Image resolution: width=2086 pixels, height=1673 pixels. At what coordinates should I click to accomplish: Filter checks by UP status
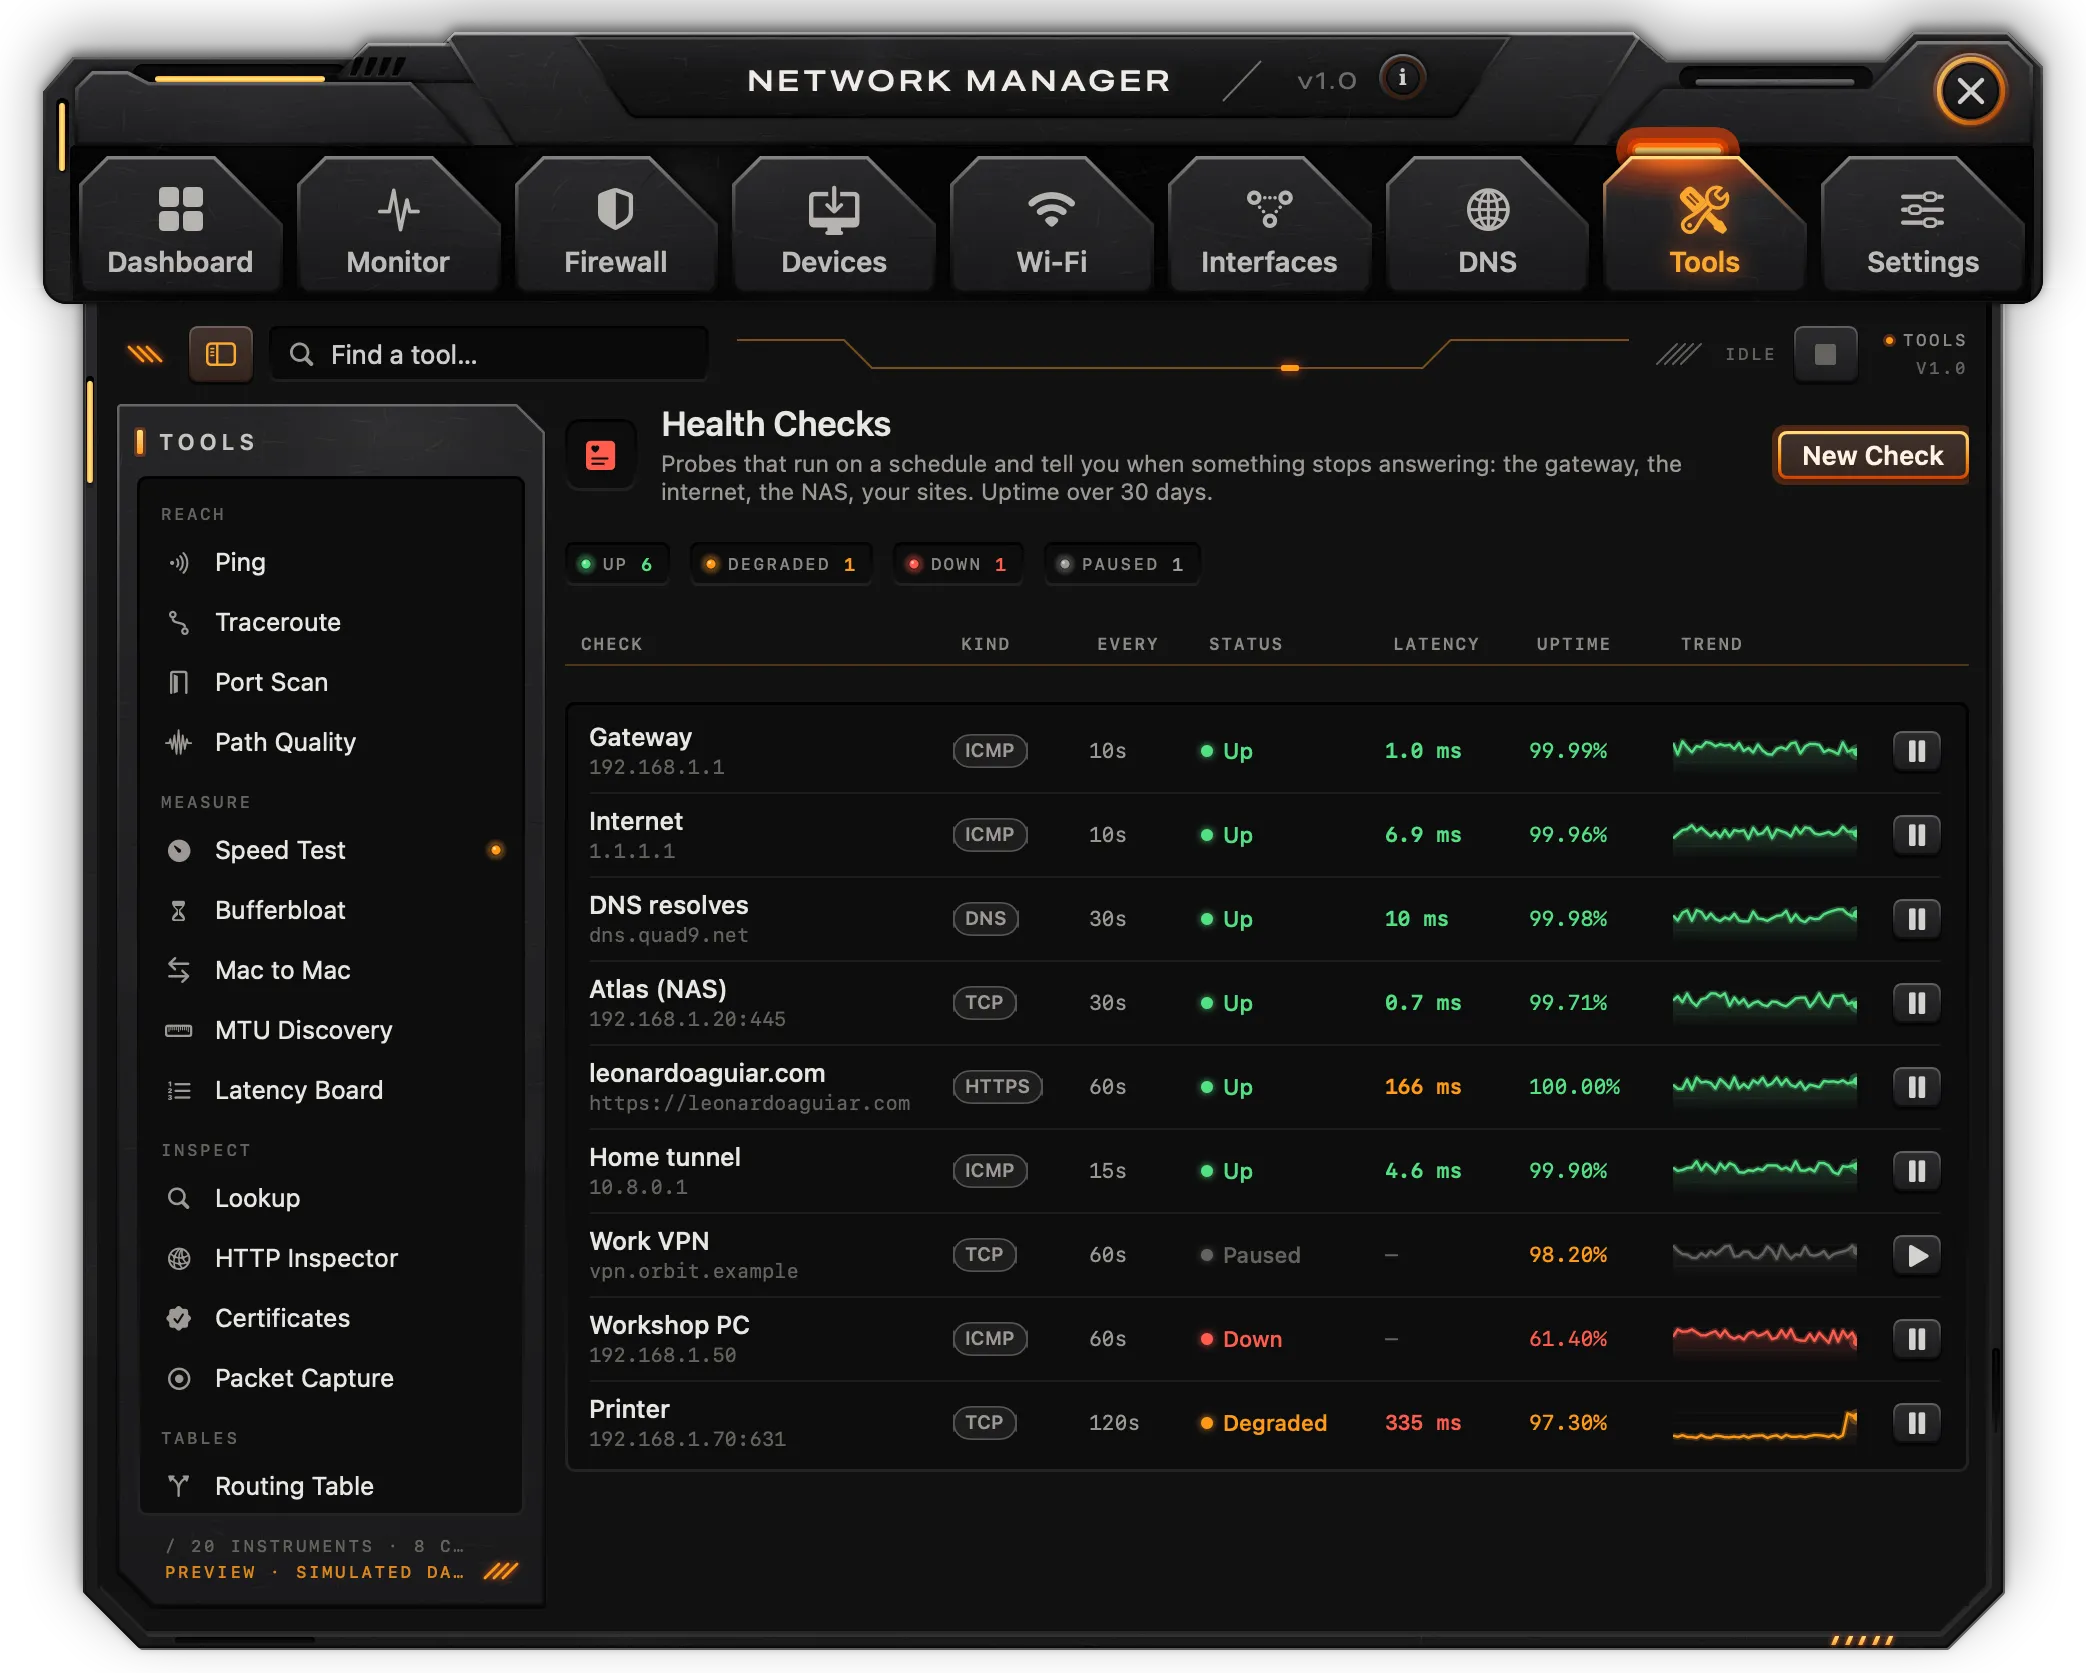[x=617, y=564]
